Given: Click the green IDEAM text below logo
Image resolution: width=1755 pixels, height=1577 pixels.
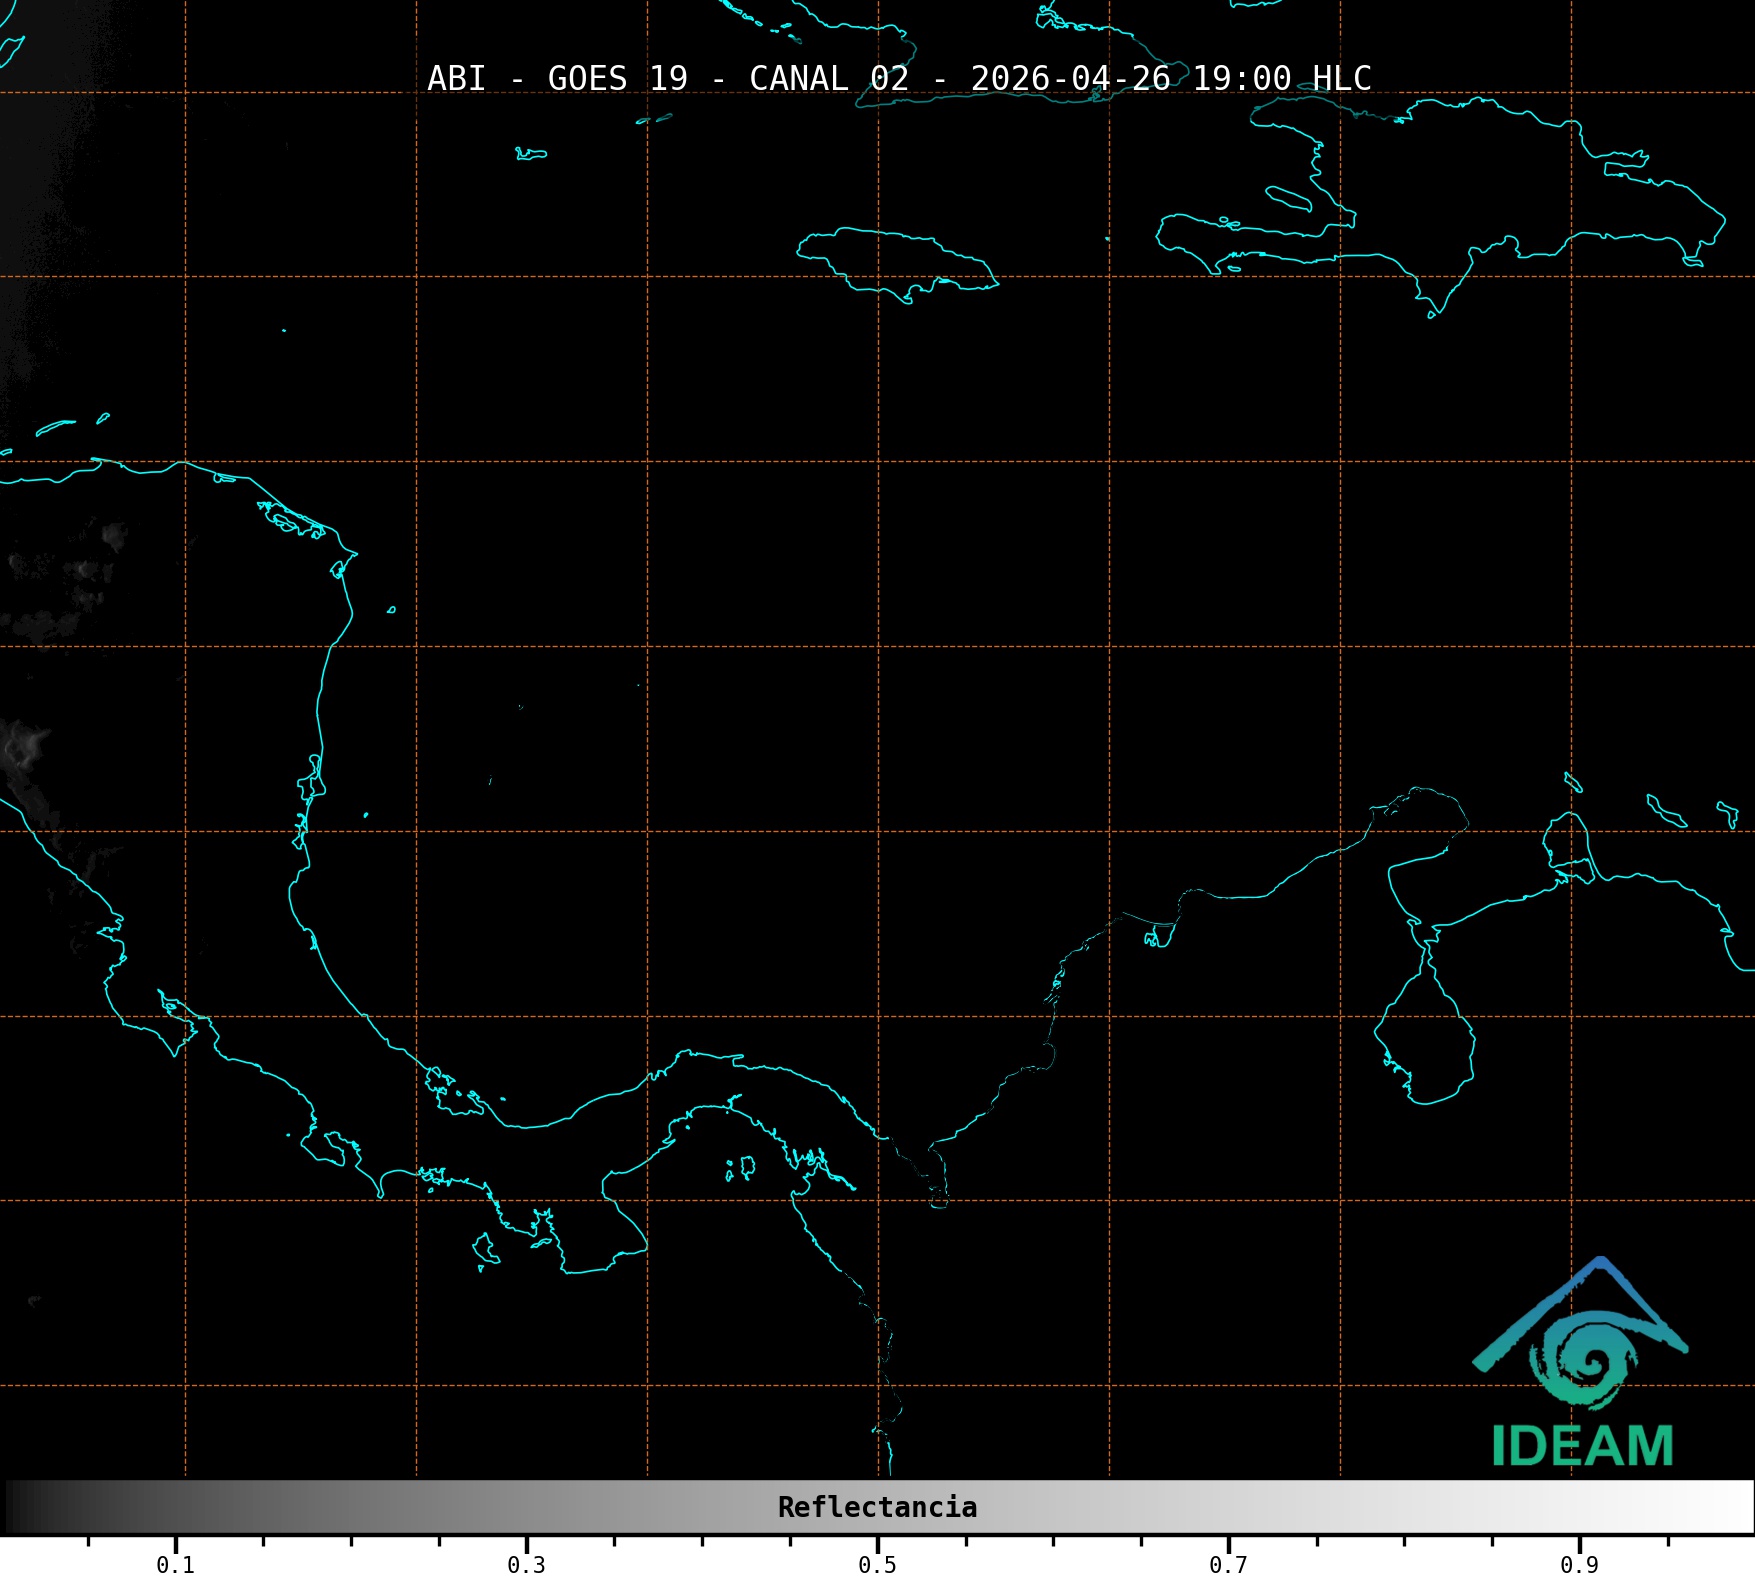Looking at the screenshot, I should tap(1582, 1446).
